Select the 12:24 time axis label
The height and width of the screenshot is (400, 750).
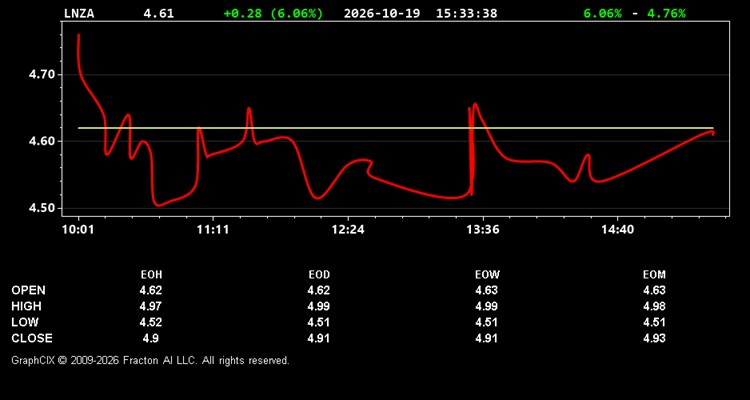tap(348, 230)
